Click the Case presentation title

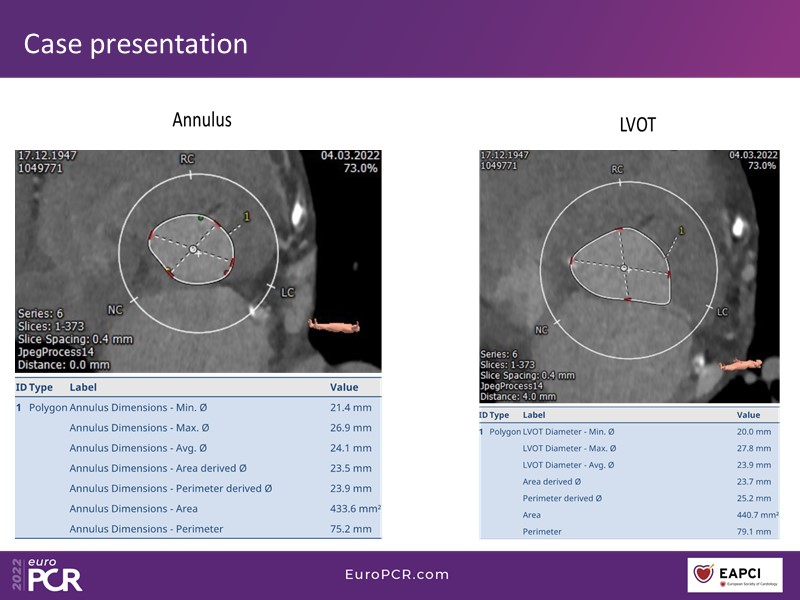(x=135, y=44)
